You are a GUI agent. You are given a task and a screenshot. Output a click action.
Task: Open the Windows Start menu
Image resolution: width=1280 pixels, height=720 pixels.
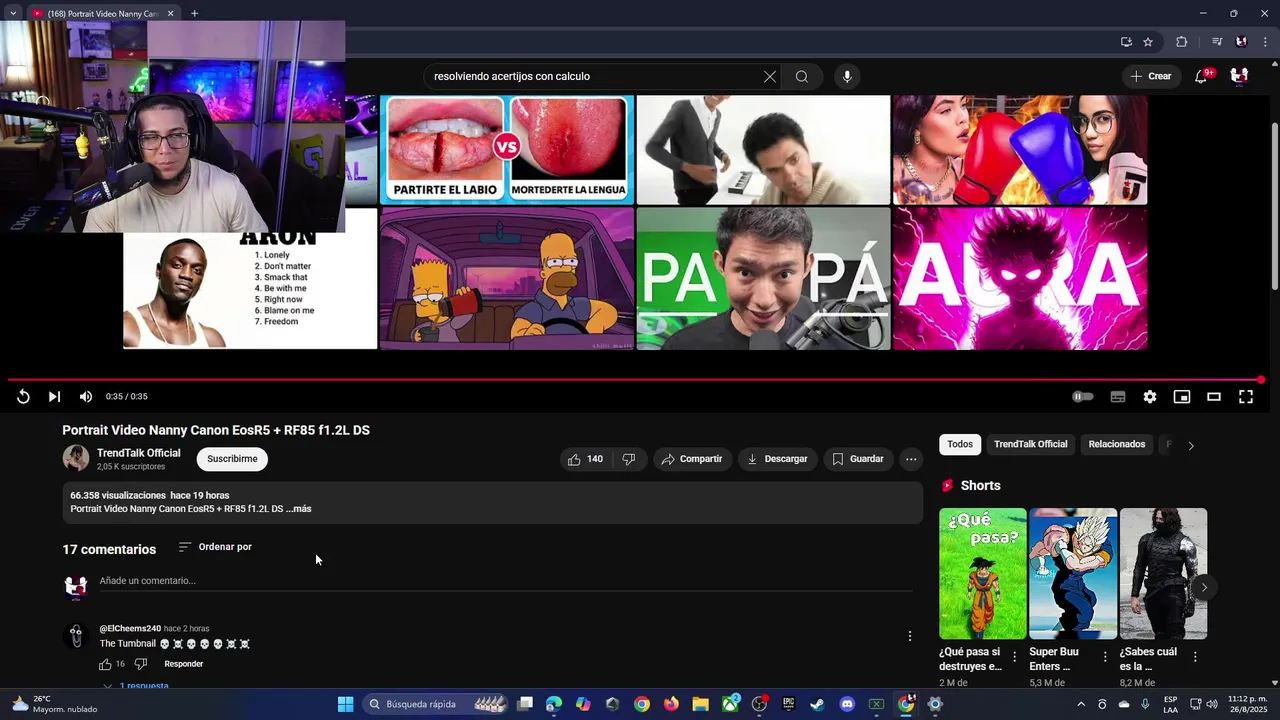click(345, 704)
